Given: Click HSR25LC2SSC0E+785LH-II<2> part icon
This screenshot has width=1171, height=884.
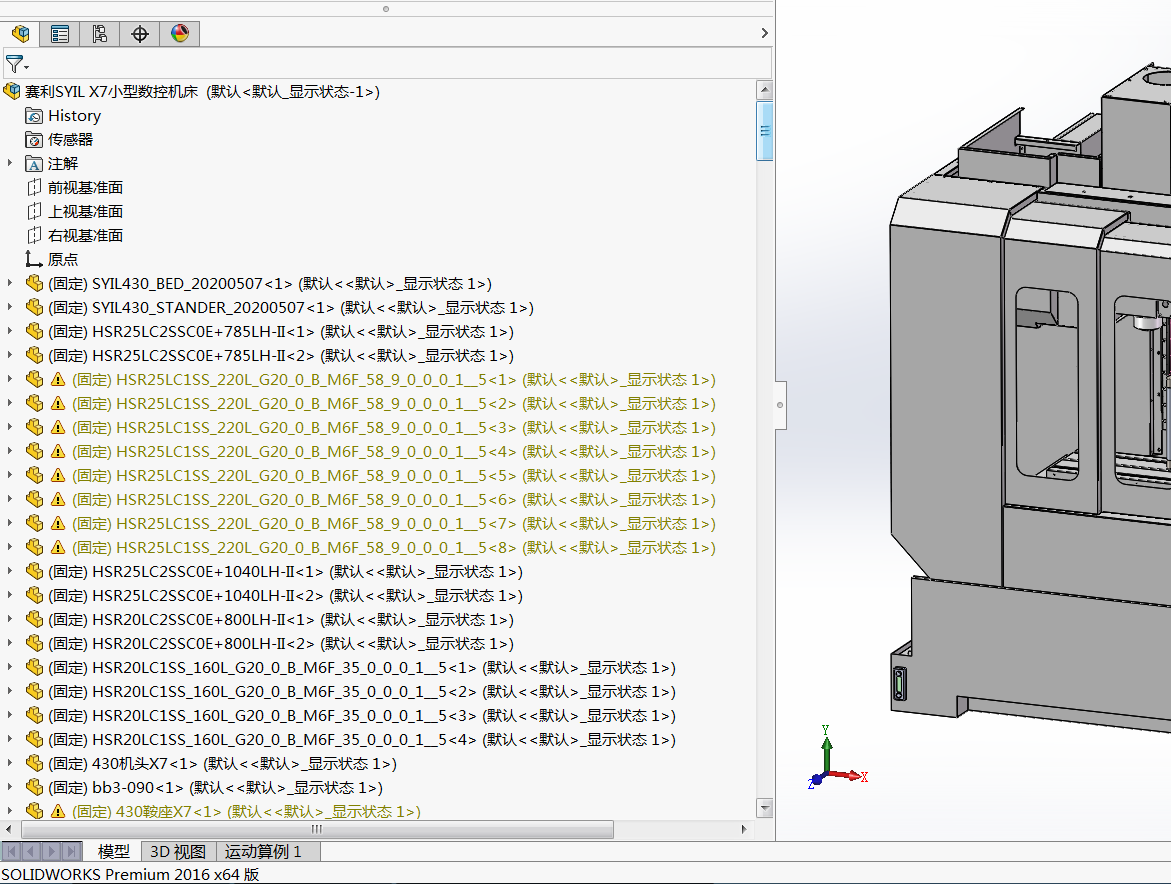Looking at the screenshot, I should coord(34,355).
